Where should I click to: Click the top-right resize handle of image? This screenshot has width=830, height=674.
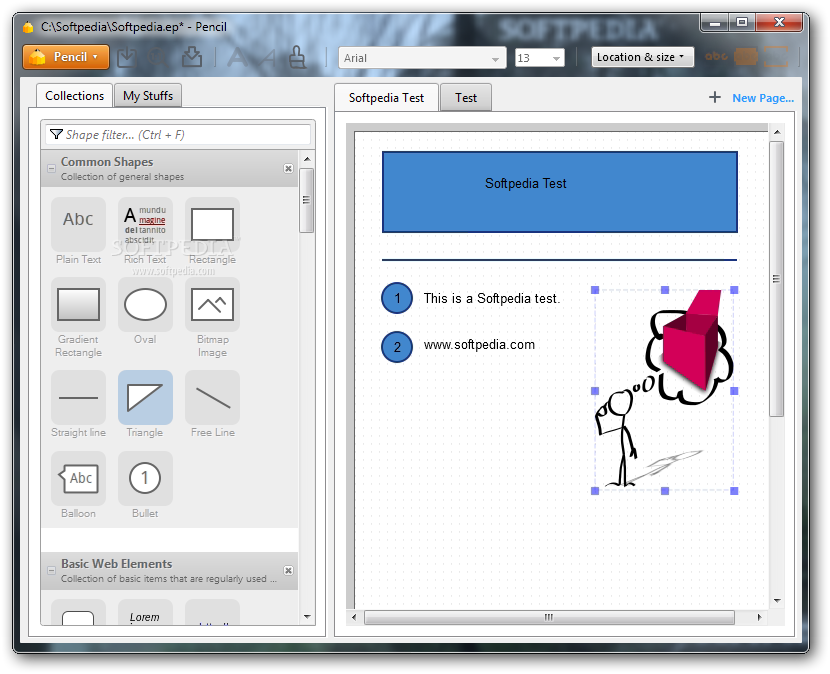[x=734, y=290]
